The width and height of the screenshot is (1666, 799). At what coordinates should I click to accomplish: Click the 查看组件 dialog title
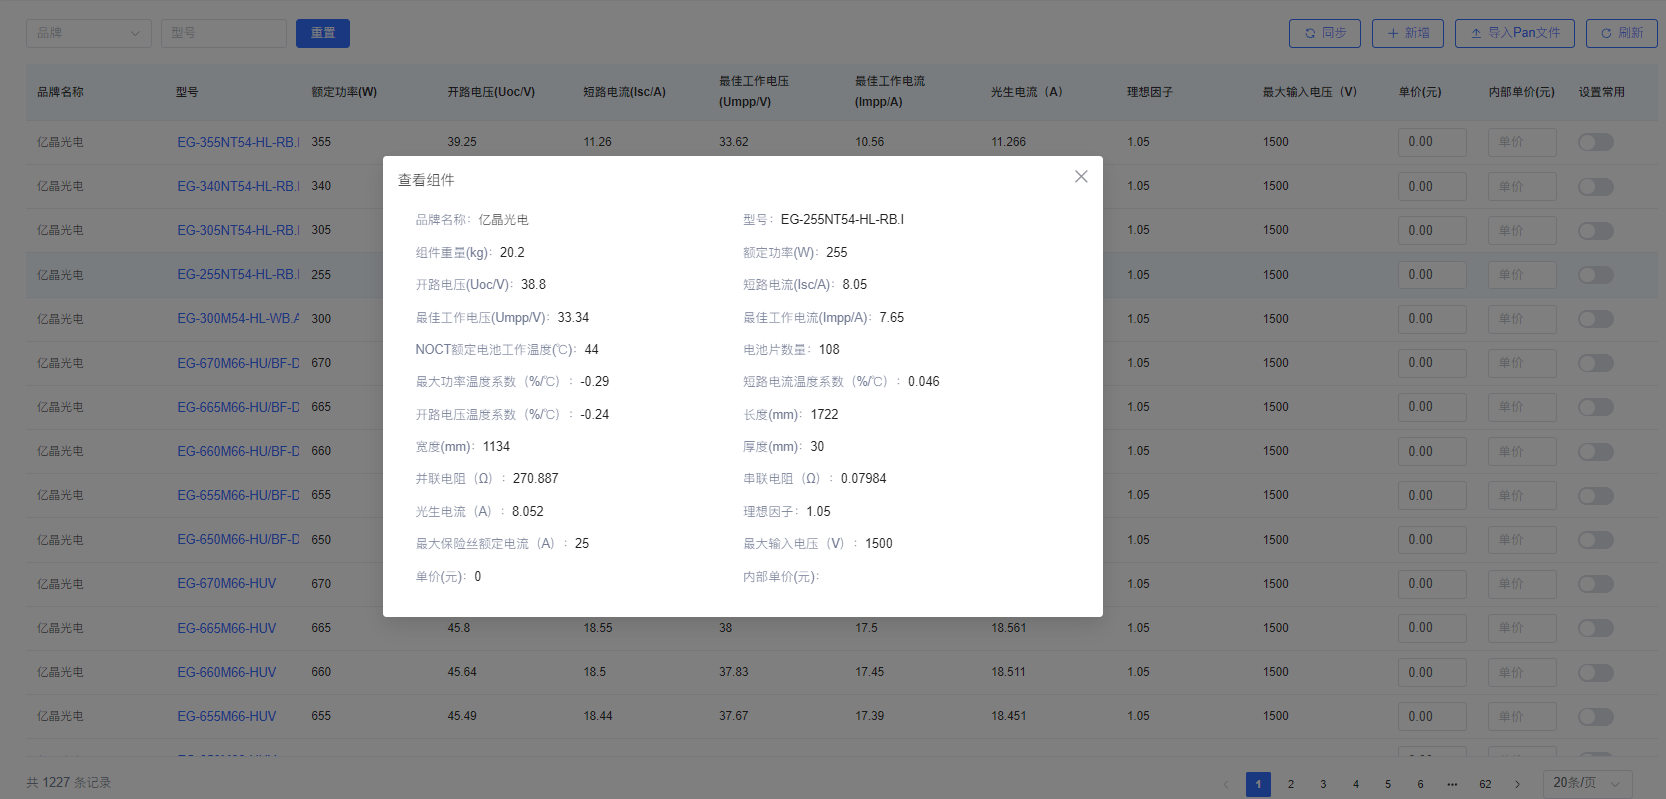pyautogui.click(x=426, y=180)
